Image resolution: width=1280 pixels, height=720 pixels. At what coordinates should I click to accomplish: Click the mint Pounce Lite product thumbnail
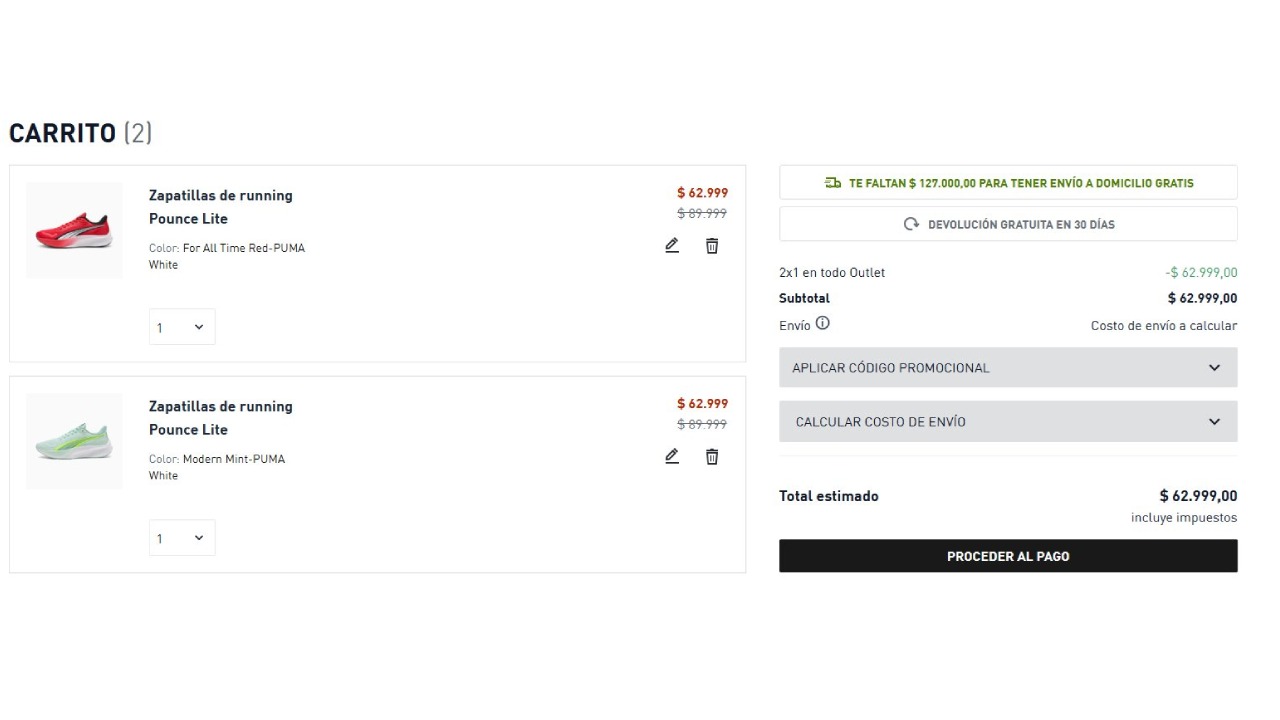click(73, 440)
